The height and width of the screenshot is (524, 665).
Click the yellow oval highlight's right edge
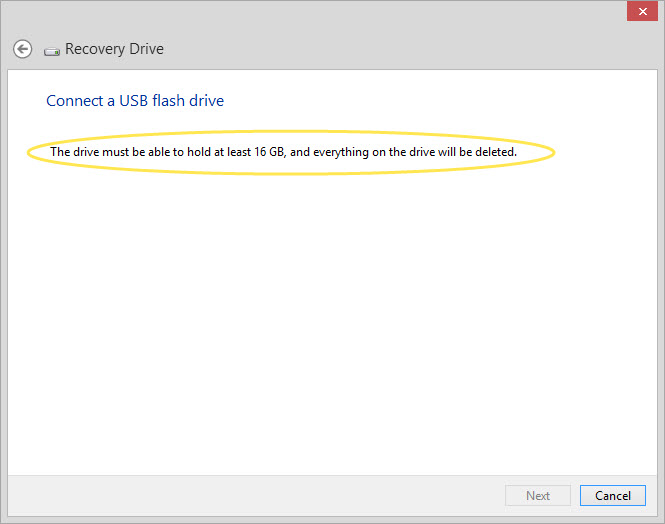554,153
